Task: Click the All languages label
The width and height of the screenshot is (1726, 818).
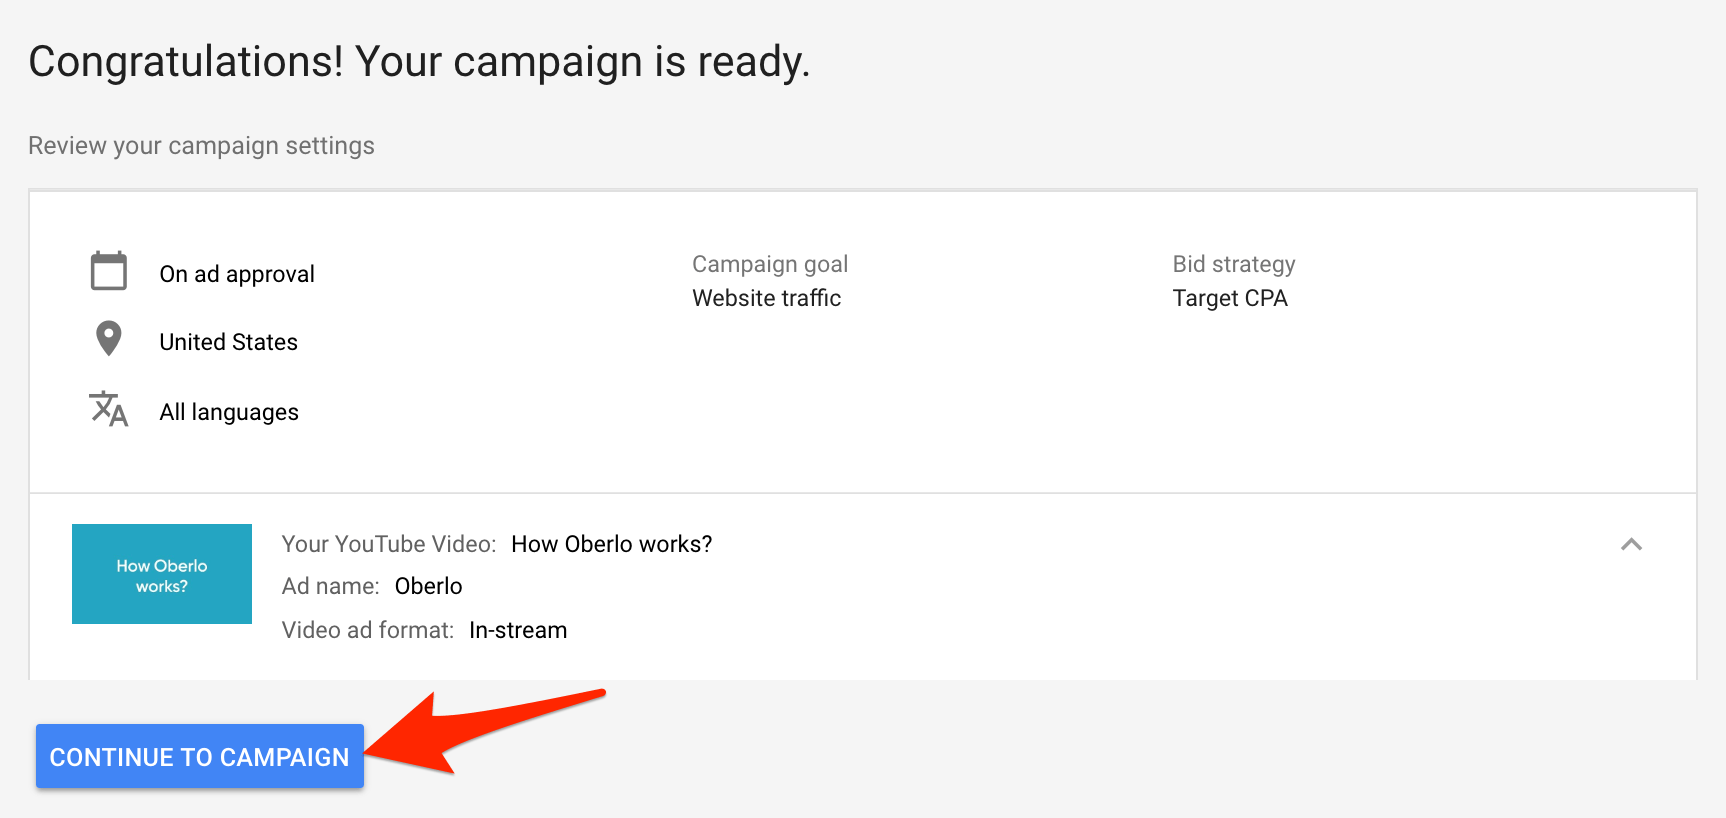Action: coord(229,412)
